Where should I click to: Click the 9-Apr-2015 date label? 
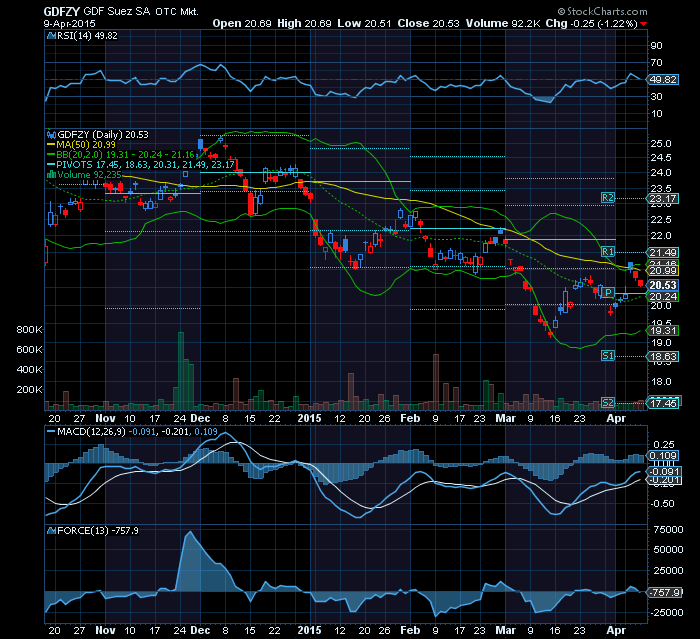click(x=69, y=24)
